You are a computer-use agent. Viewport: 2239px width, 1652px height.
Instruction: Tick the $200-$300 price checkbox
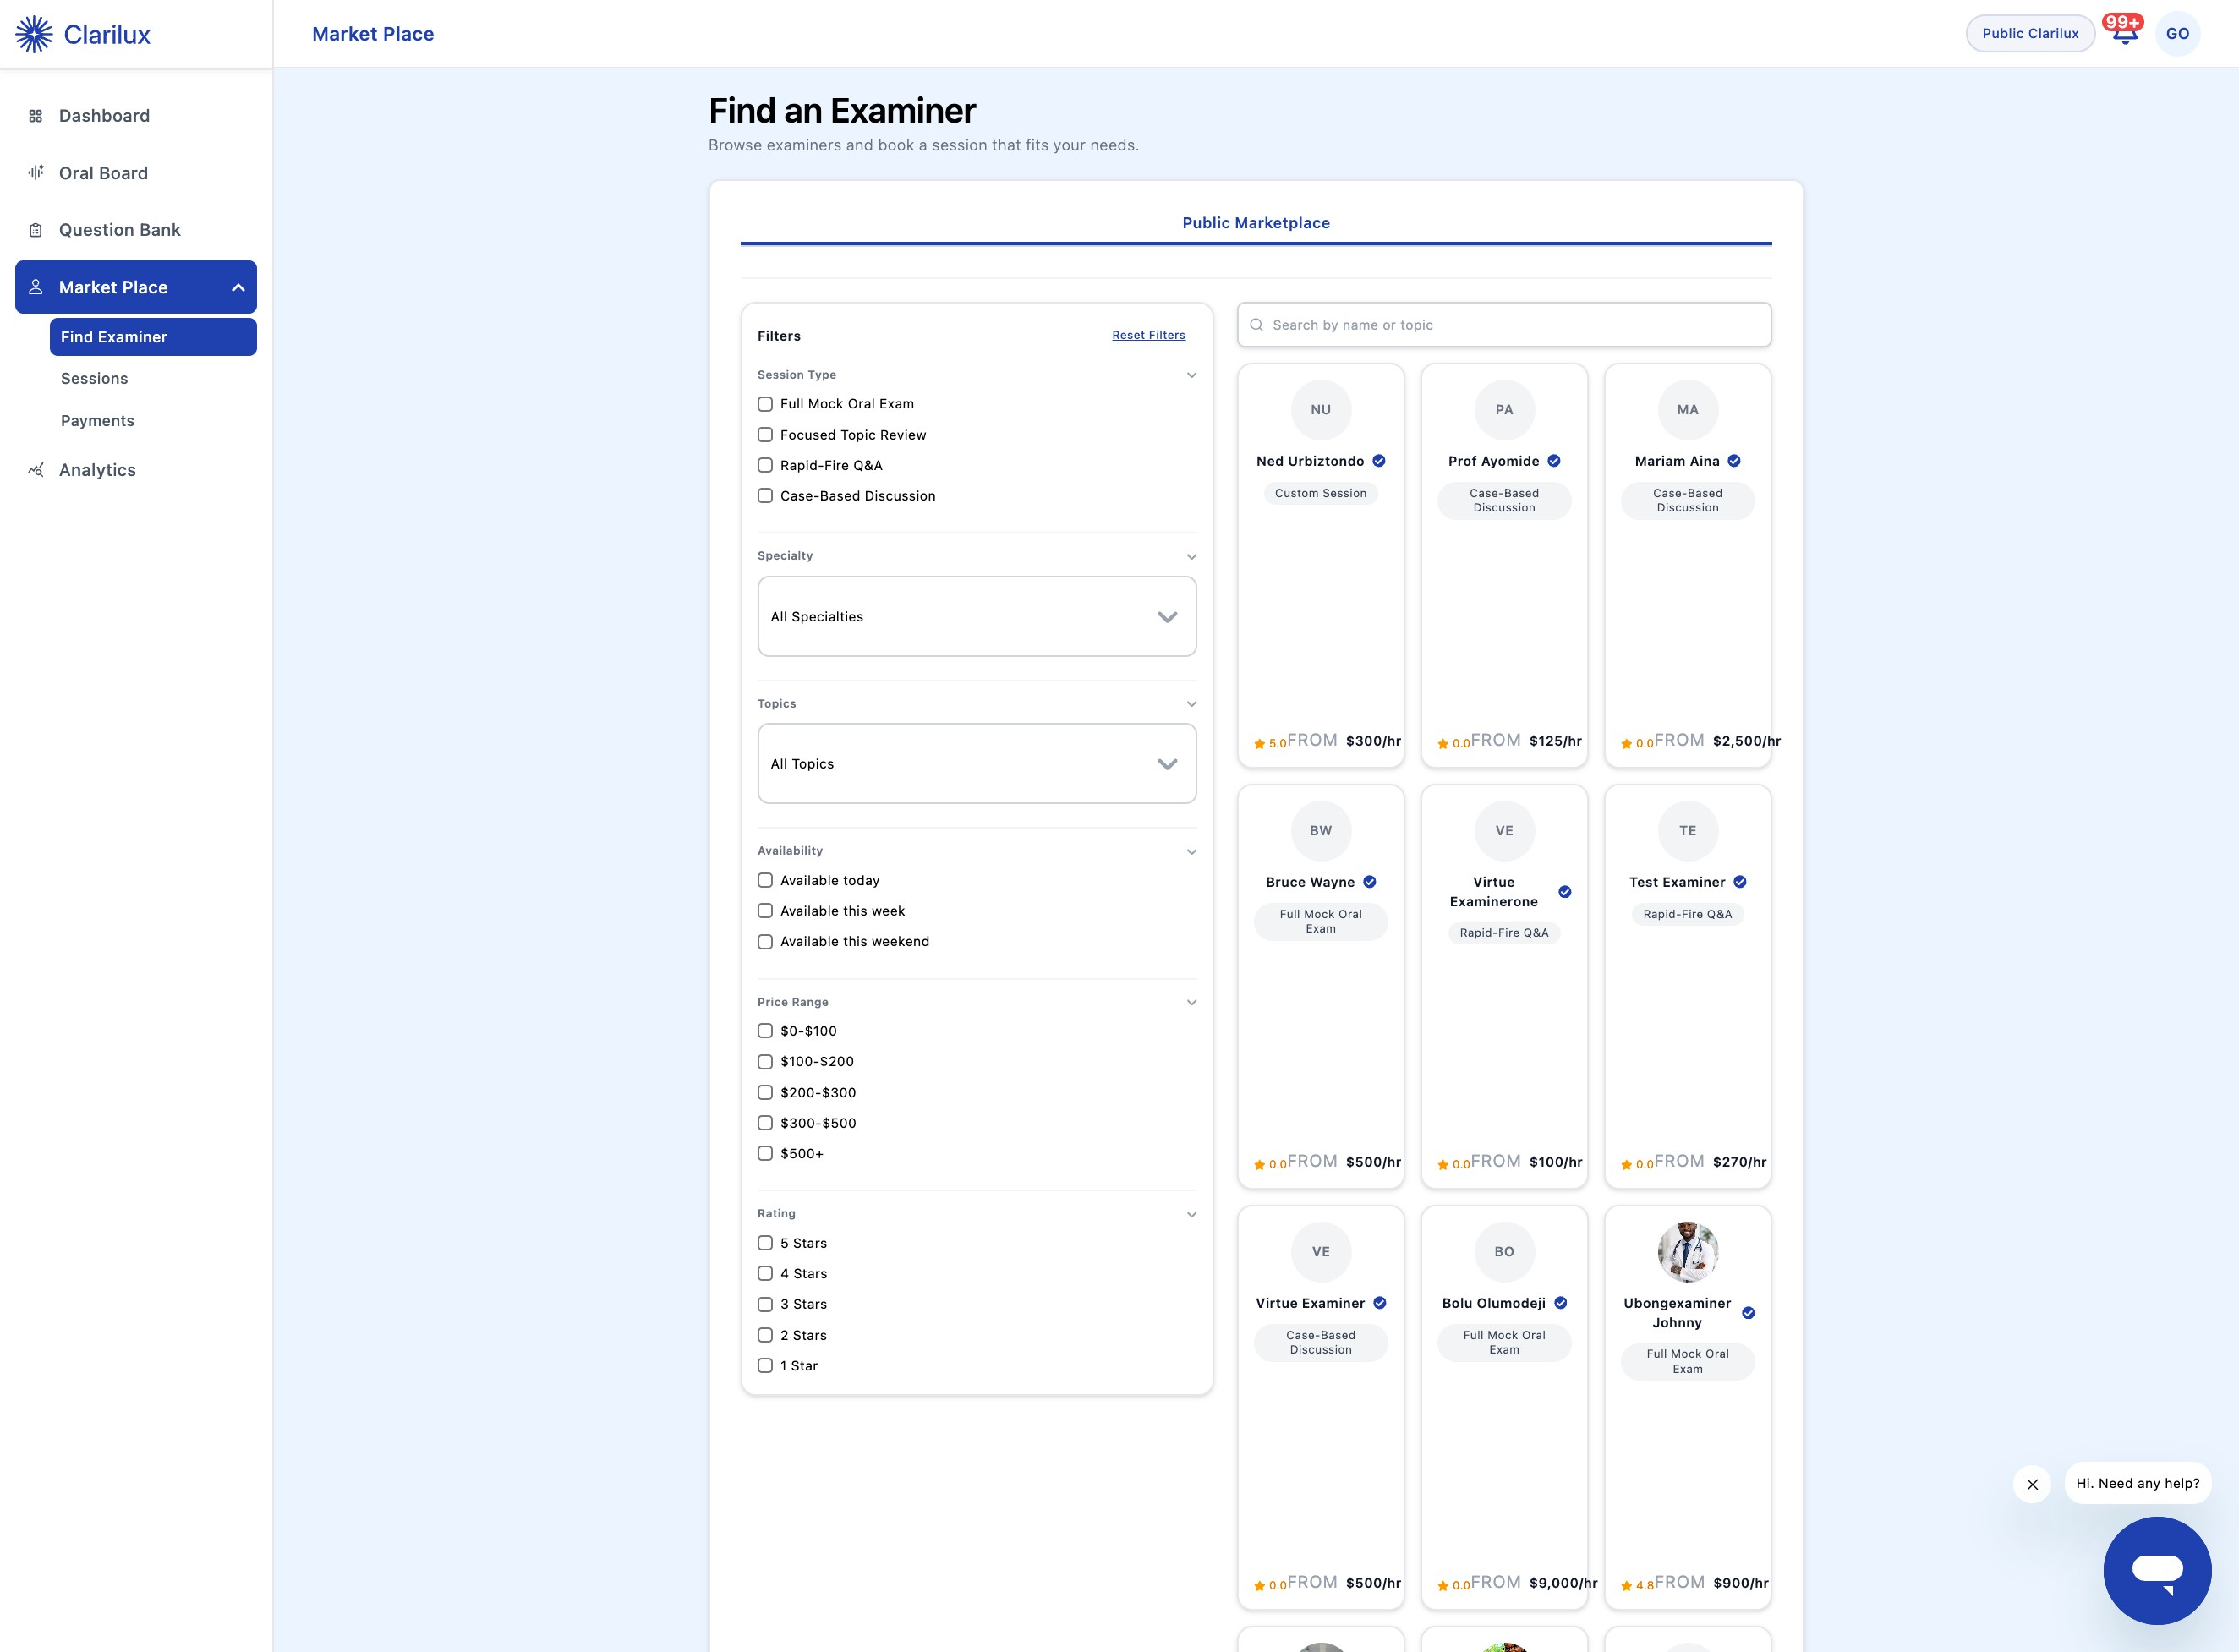(765, 1093)
